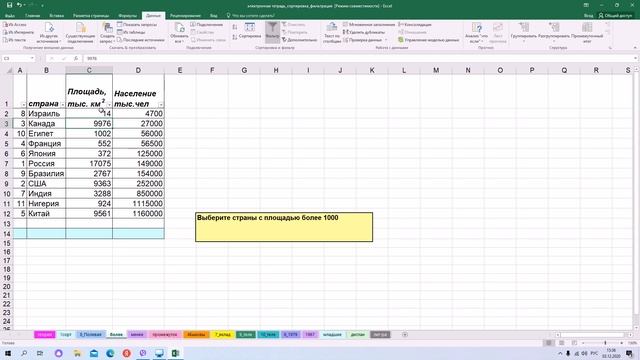Switch to the Формулы ribbon tab

coord(127,16)
